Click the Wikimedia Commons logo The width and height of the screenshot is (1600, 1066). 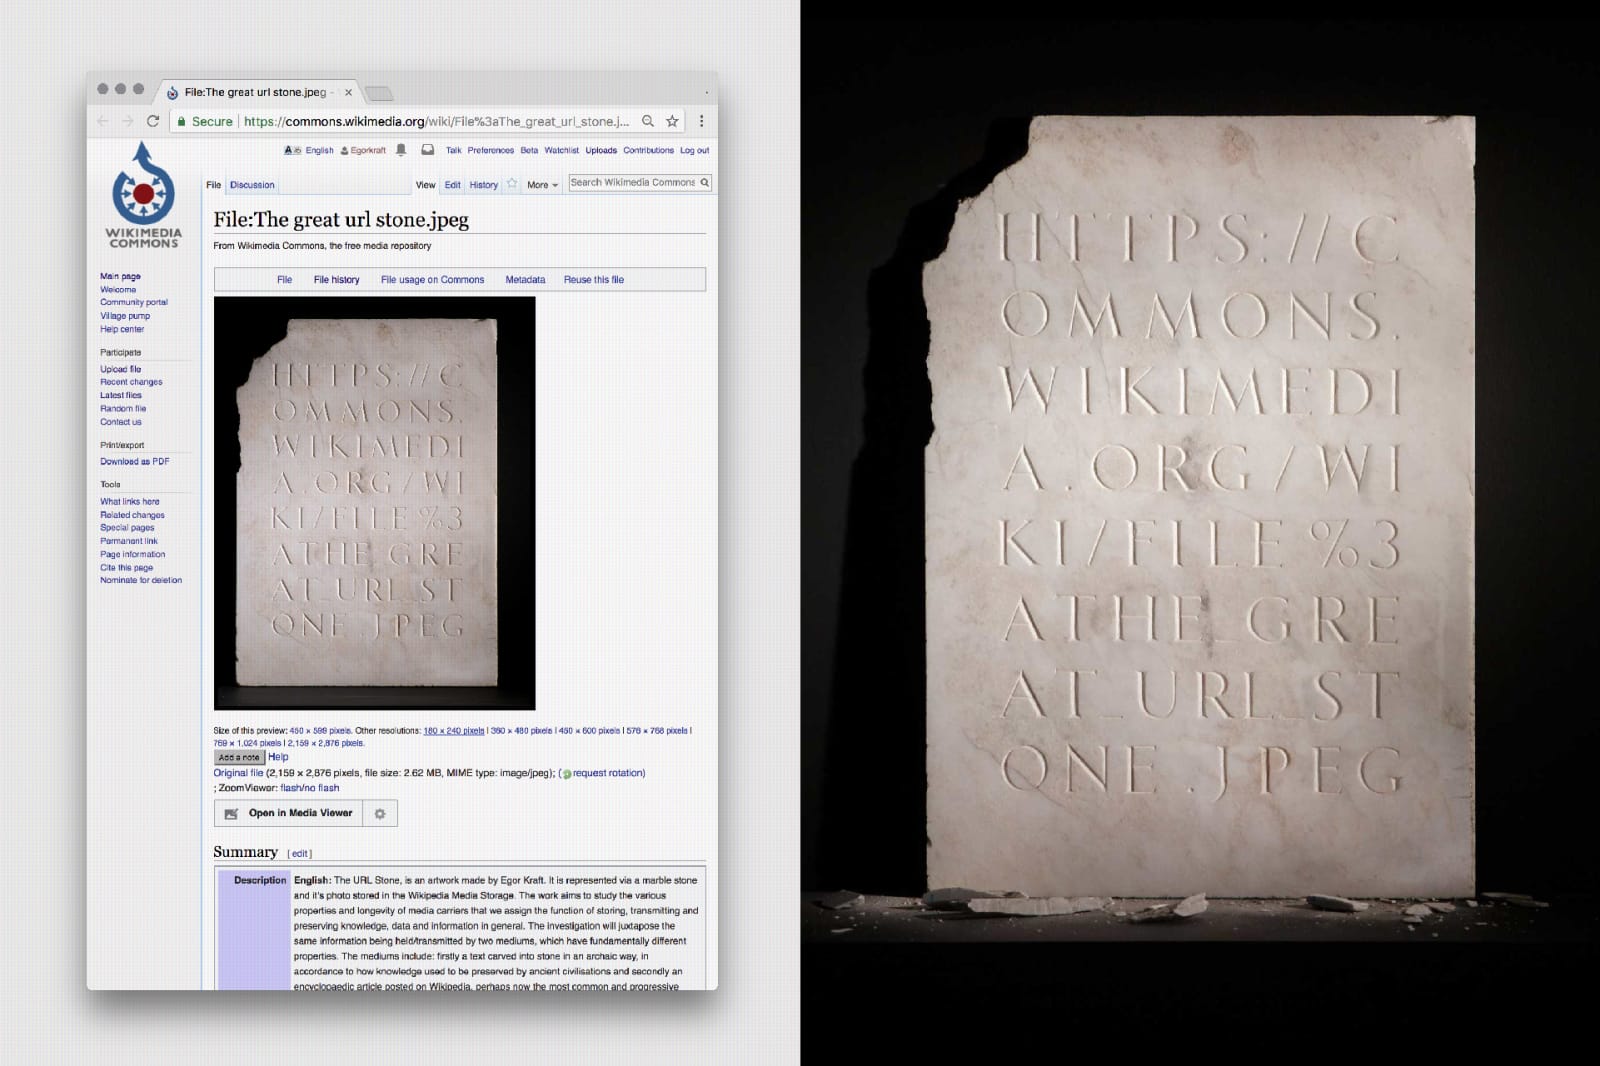144,195
